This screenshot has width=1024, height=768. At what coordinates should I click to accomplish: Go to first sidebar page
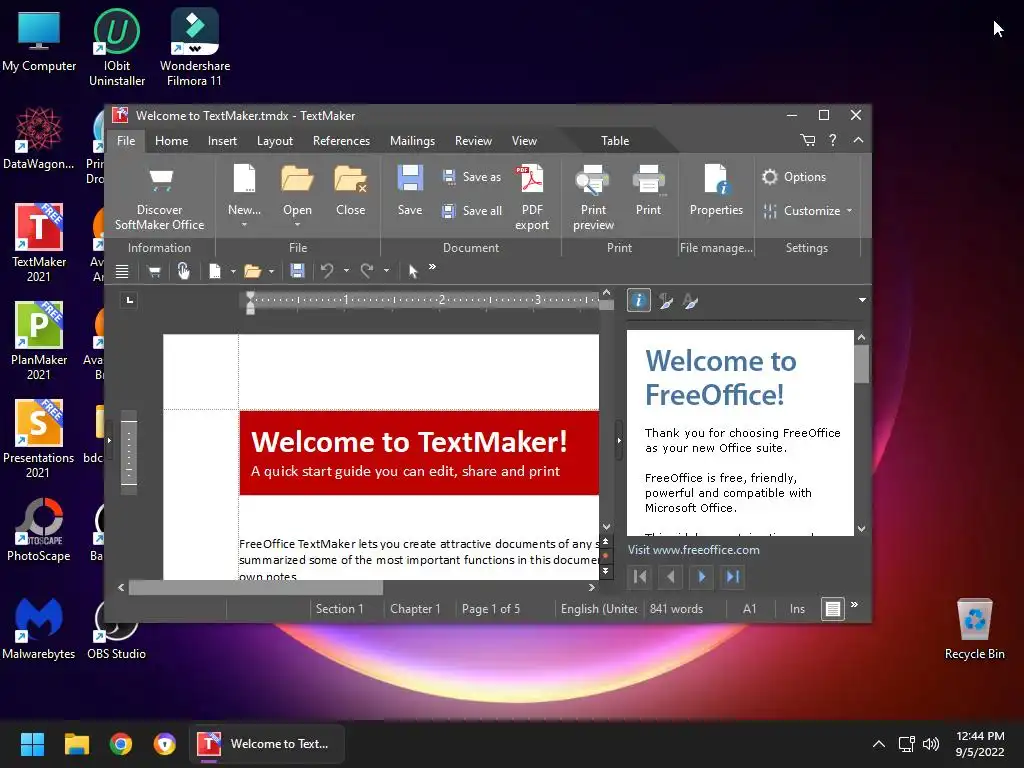click(640, 577)
